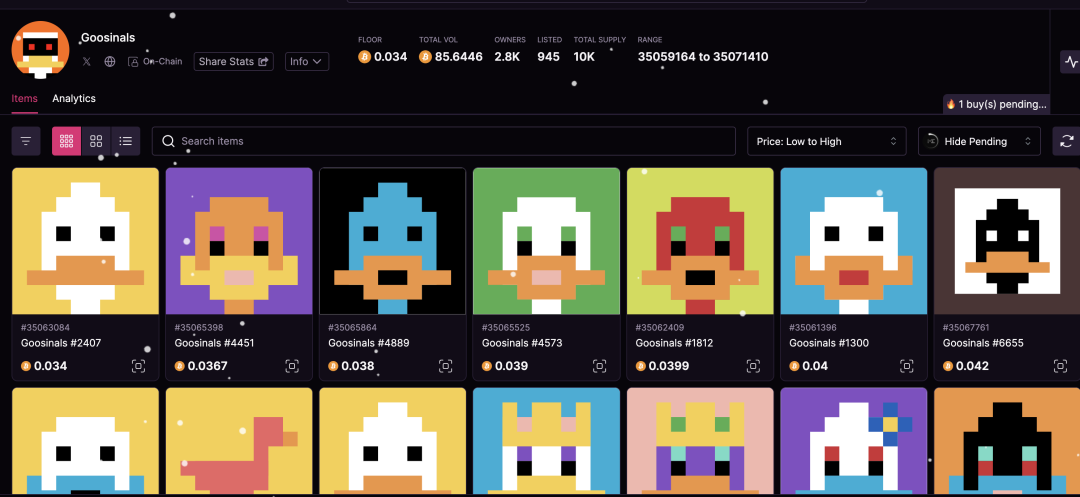
Task: Open the filter panel icon
Action: pos(26,141)
